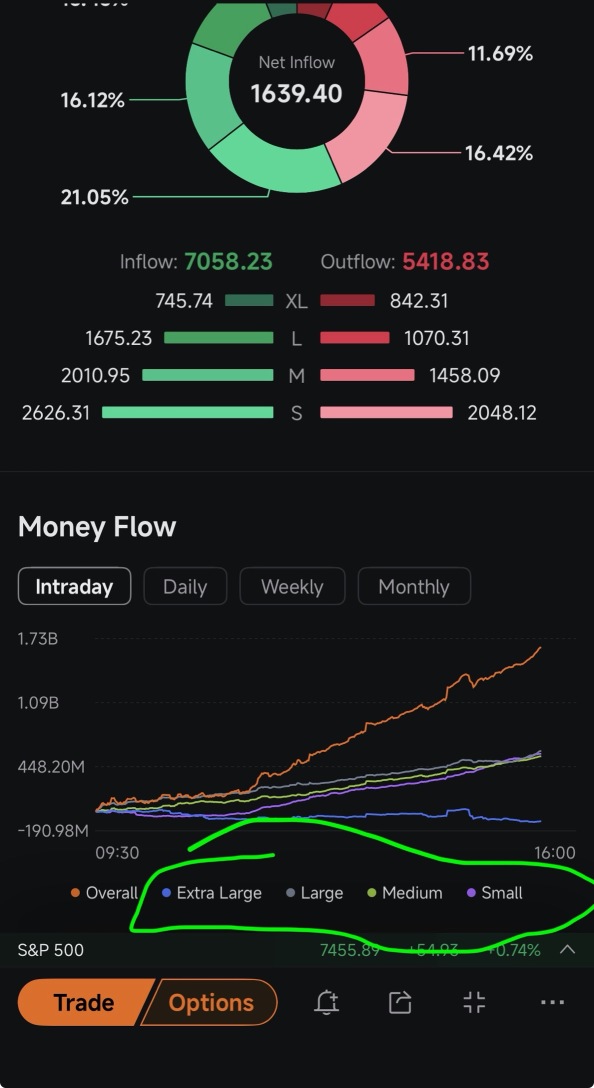Tap the collapse fullscreen arrows icon
Screen dimensions: 594x1088
[x=474, y=1002]
